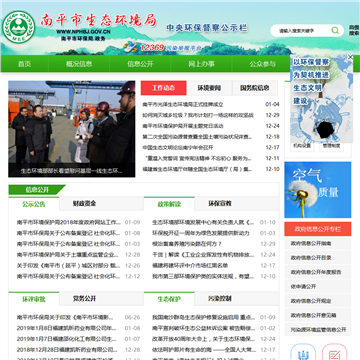Open the 公众参与 navigation item
The height and width of the screenshot is (360, 360).
[262, 64]
